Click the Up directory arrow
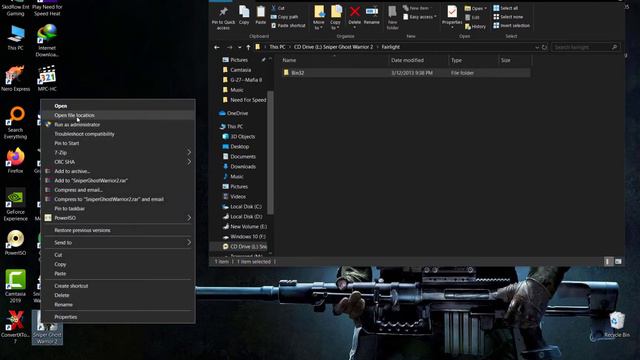The height and width of the screenshot is (360, 640). 248,47
